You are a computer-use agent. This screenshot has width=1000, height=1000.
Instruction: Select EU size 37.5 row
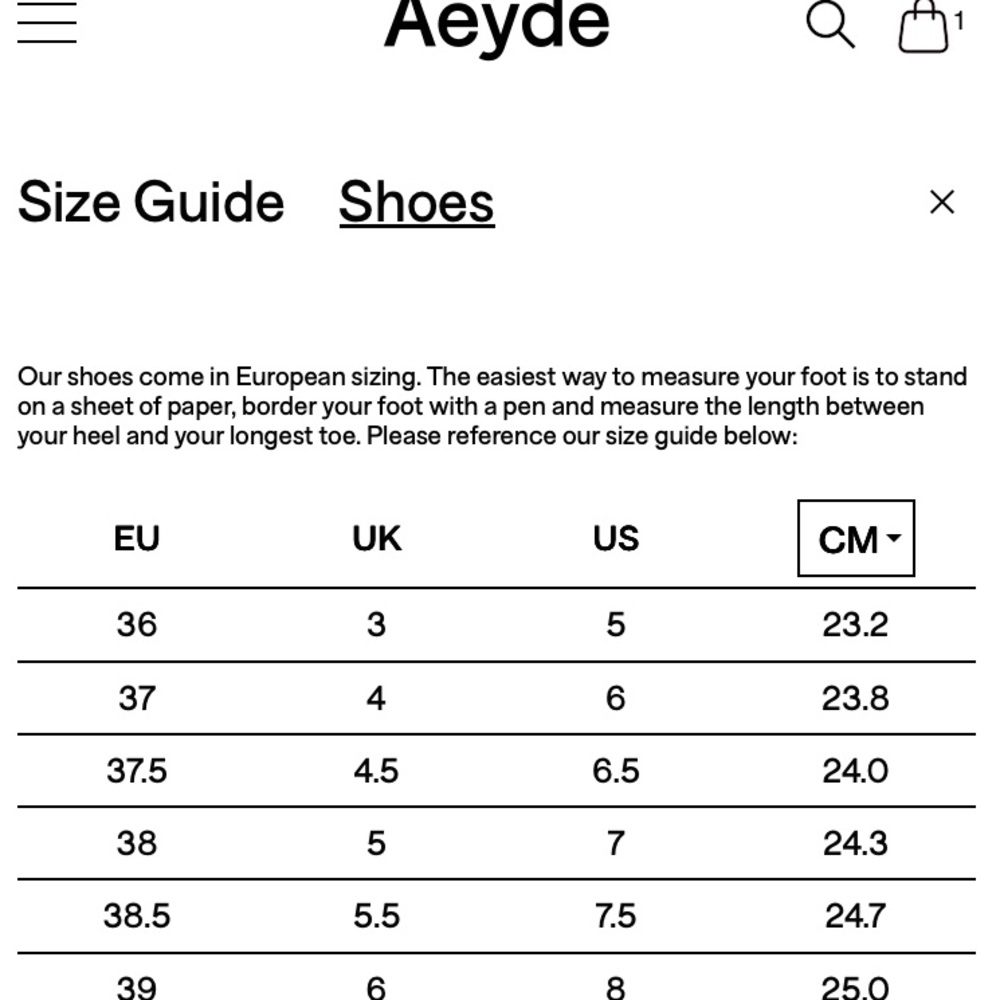point(136,770)
